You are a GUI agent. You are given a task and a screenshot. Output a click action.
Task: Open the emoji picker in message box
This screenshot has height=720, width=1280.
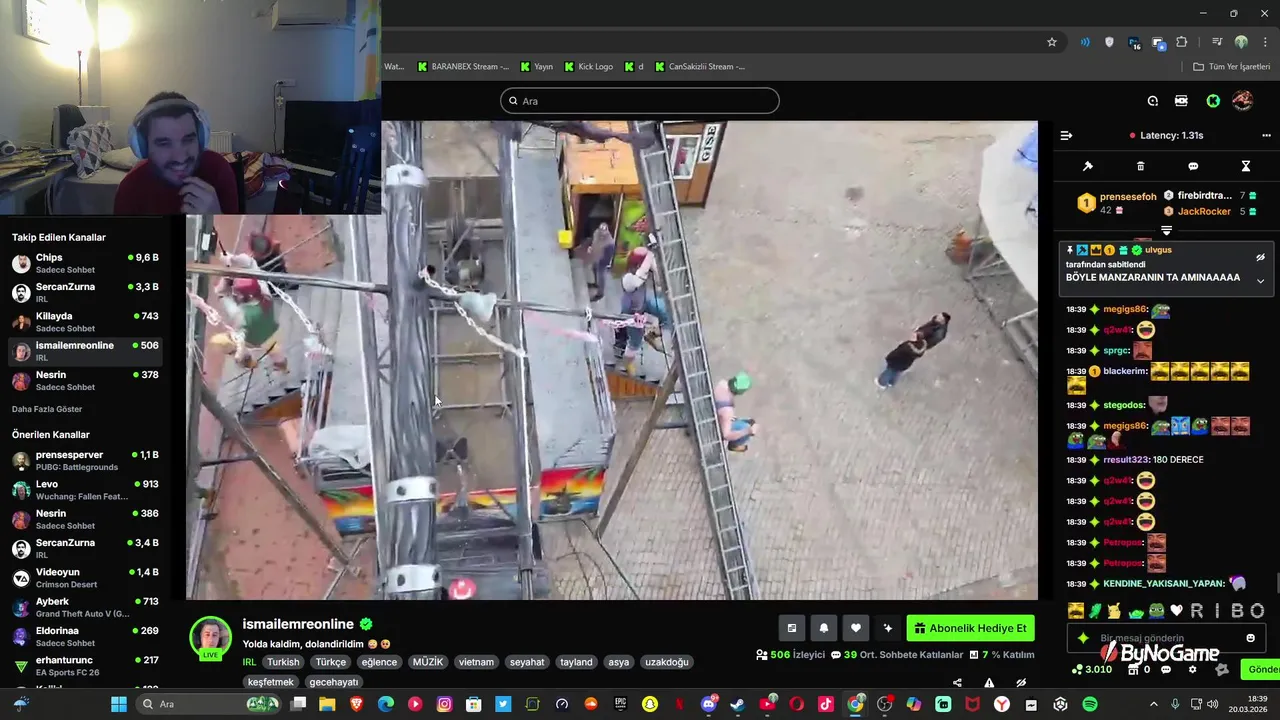pos(1250,638)
